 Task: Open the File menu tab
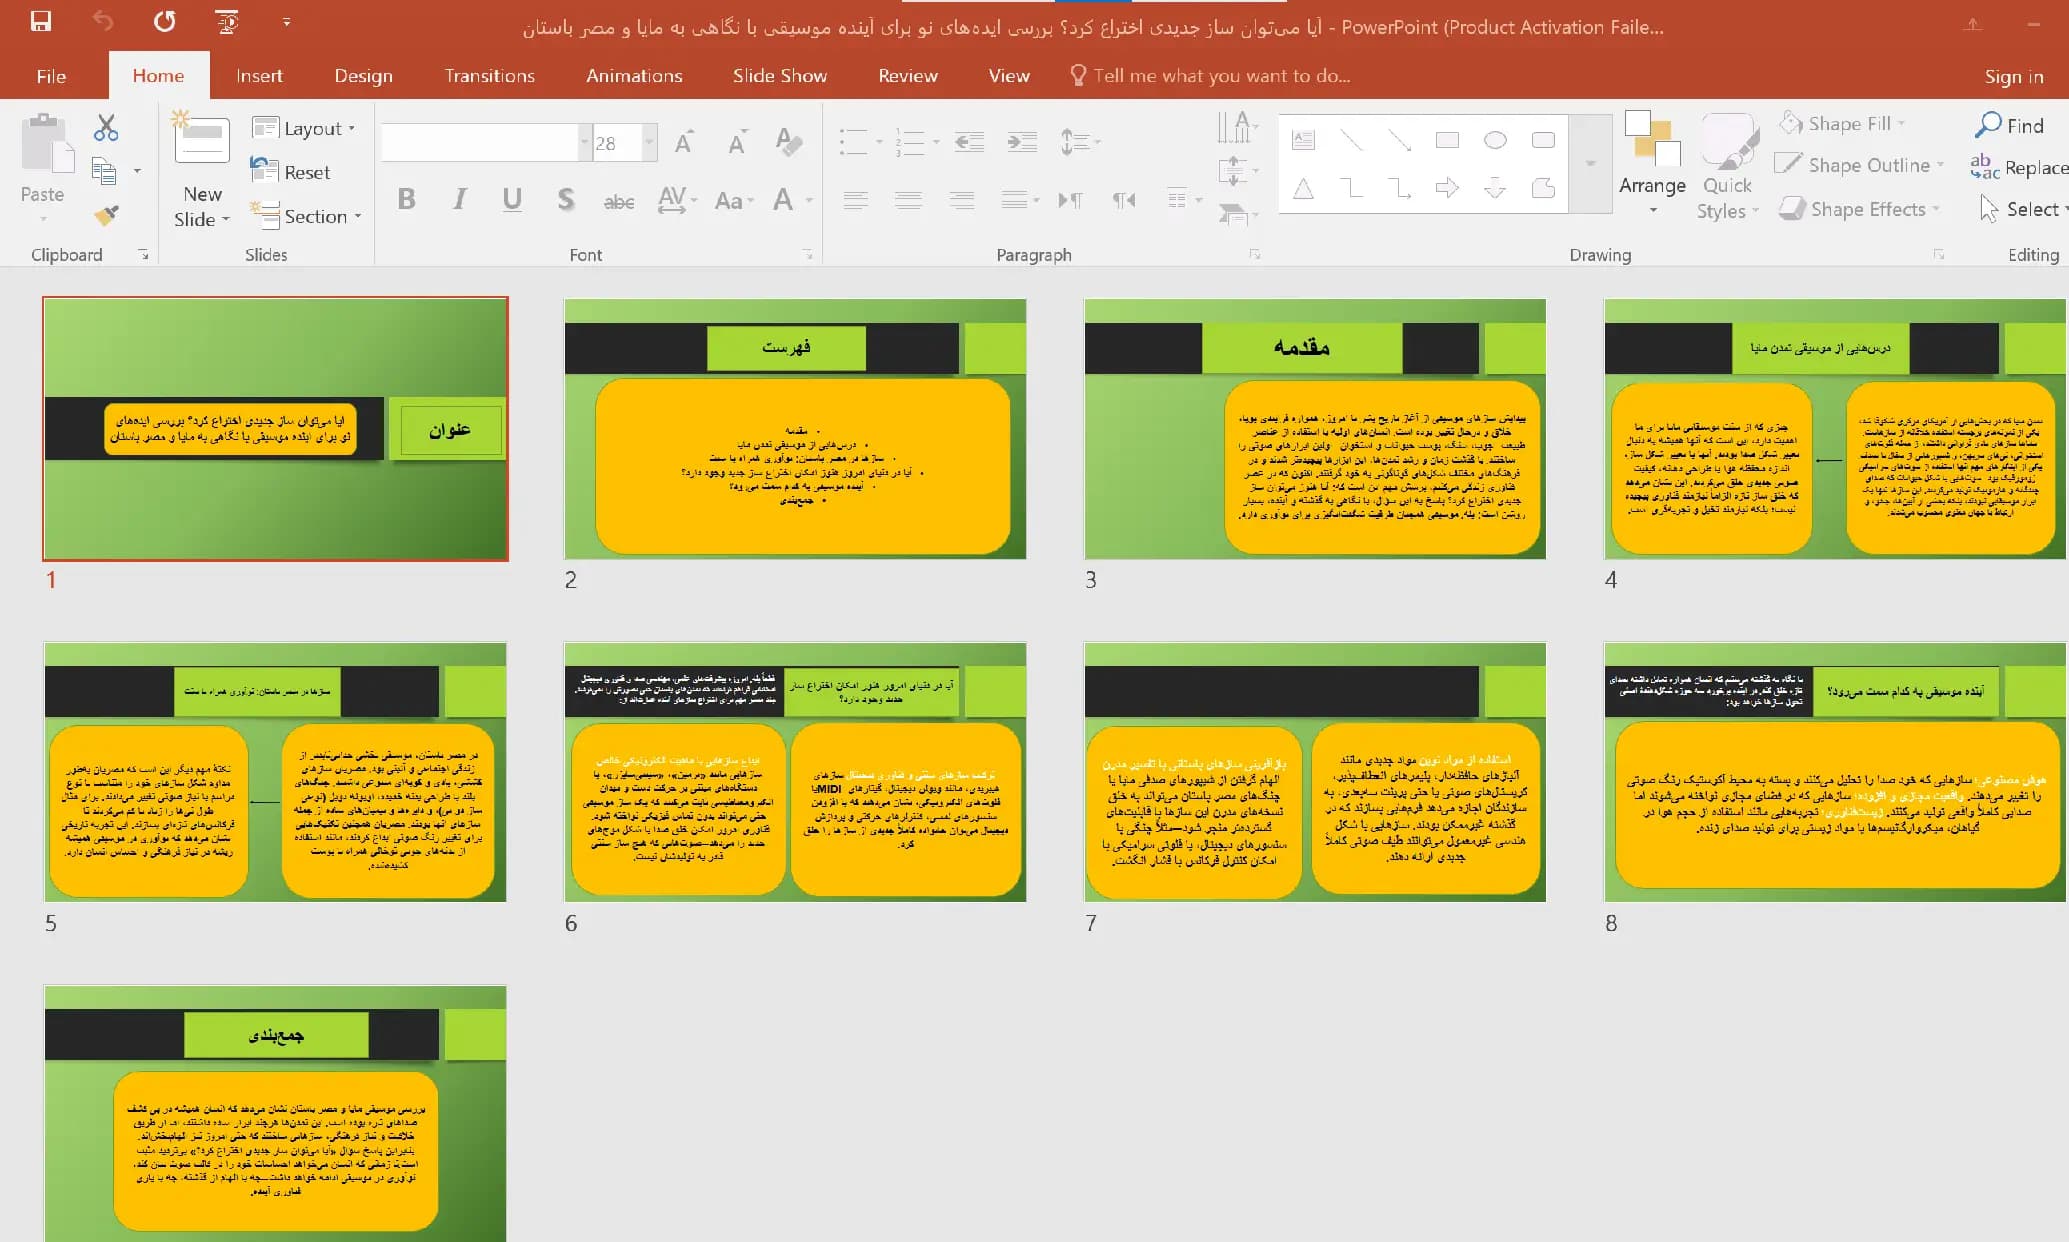(x=51, y=76)
